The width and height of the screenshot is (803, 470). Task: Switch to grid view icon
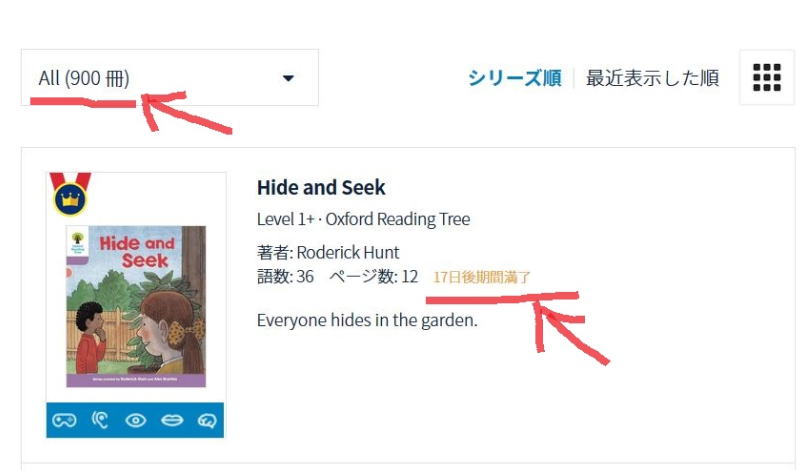click(x=767, y=78)
